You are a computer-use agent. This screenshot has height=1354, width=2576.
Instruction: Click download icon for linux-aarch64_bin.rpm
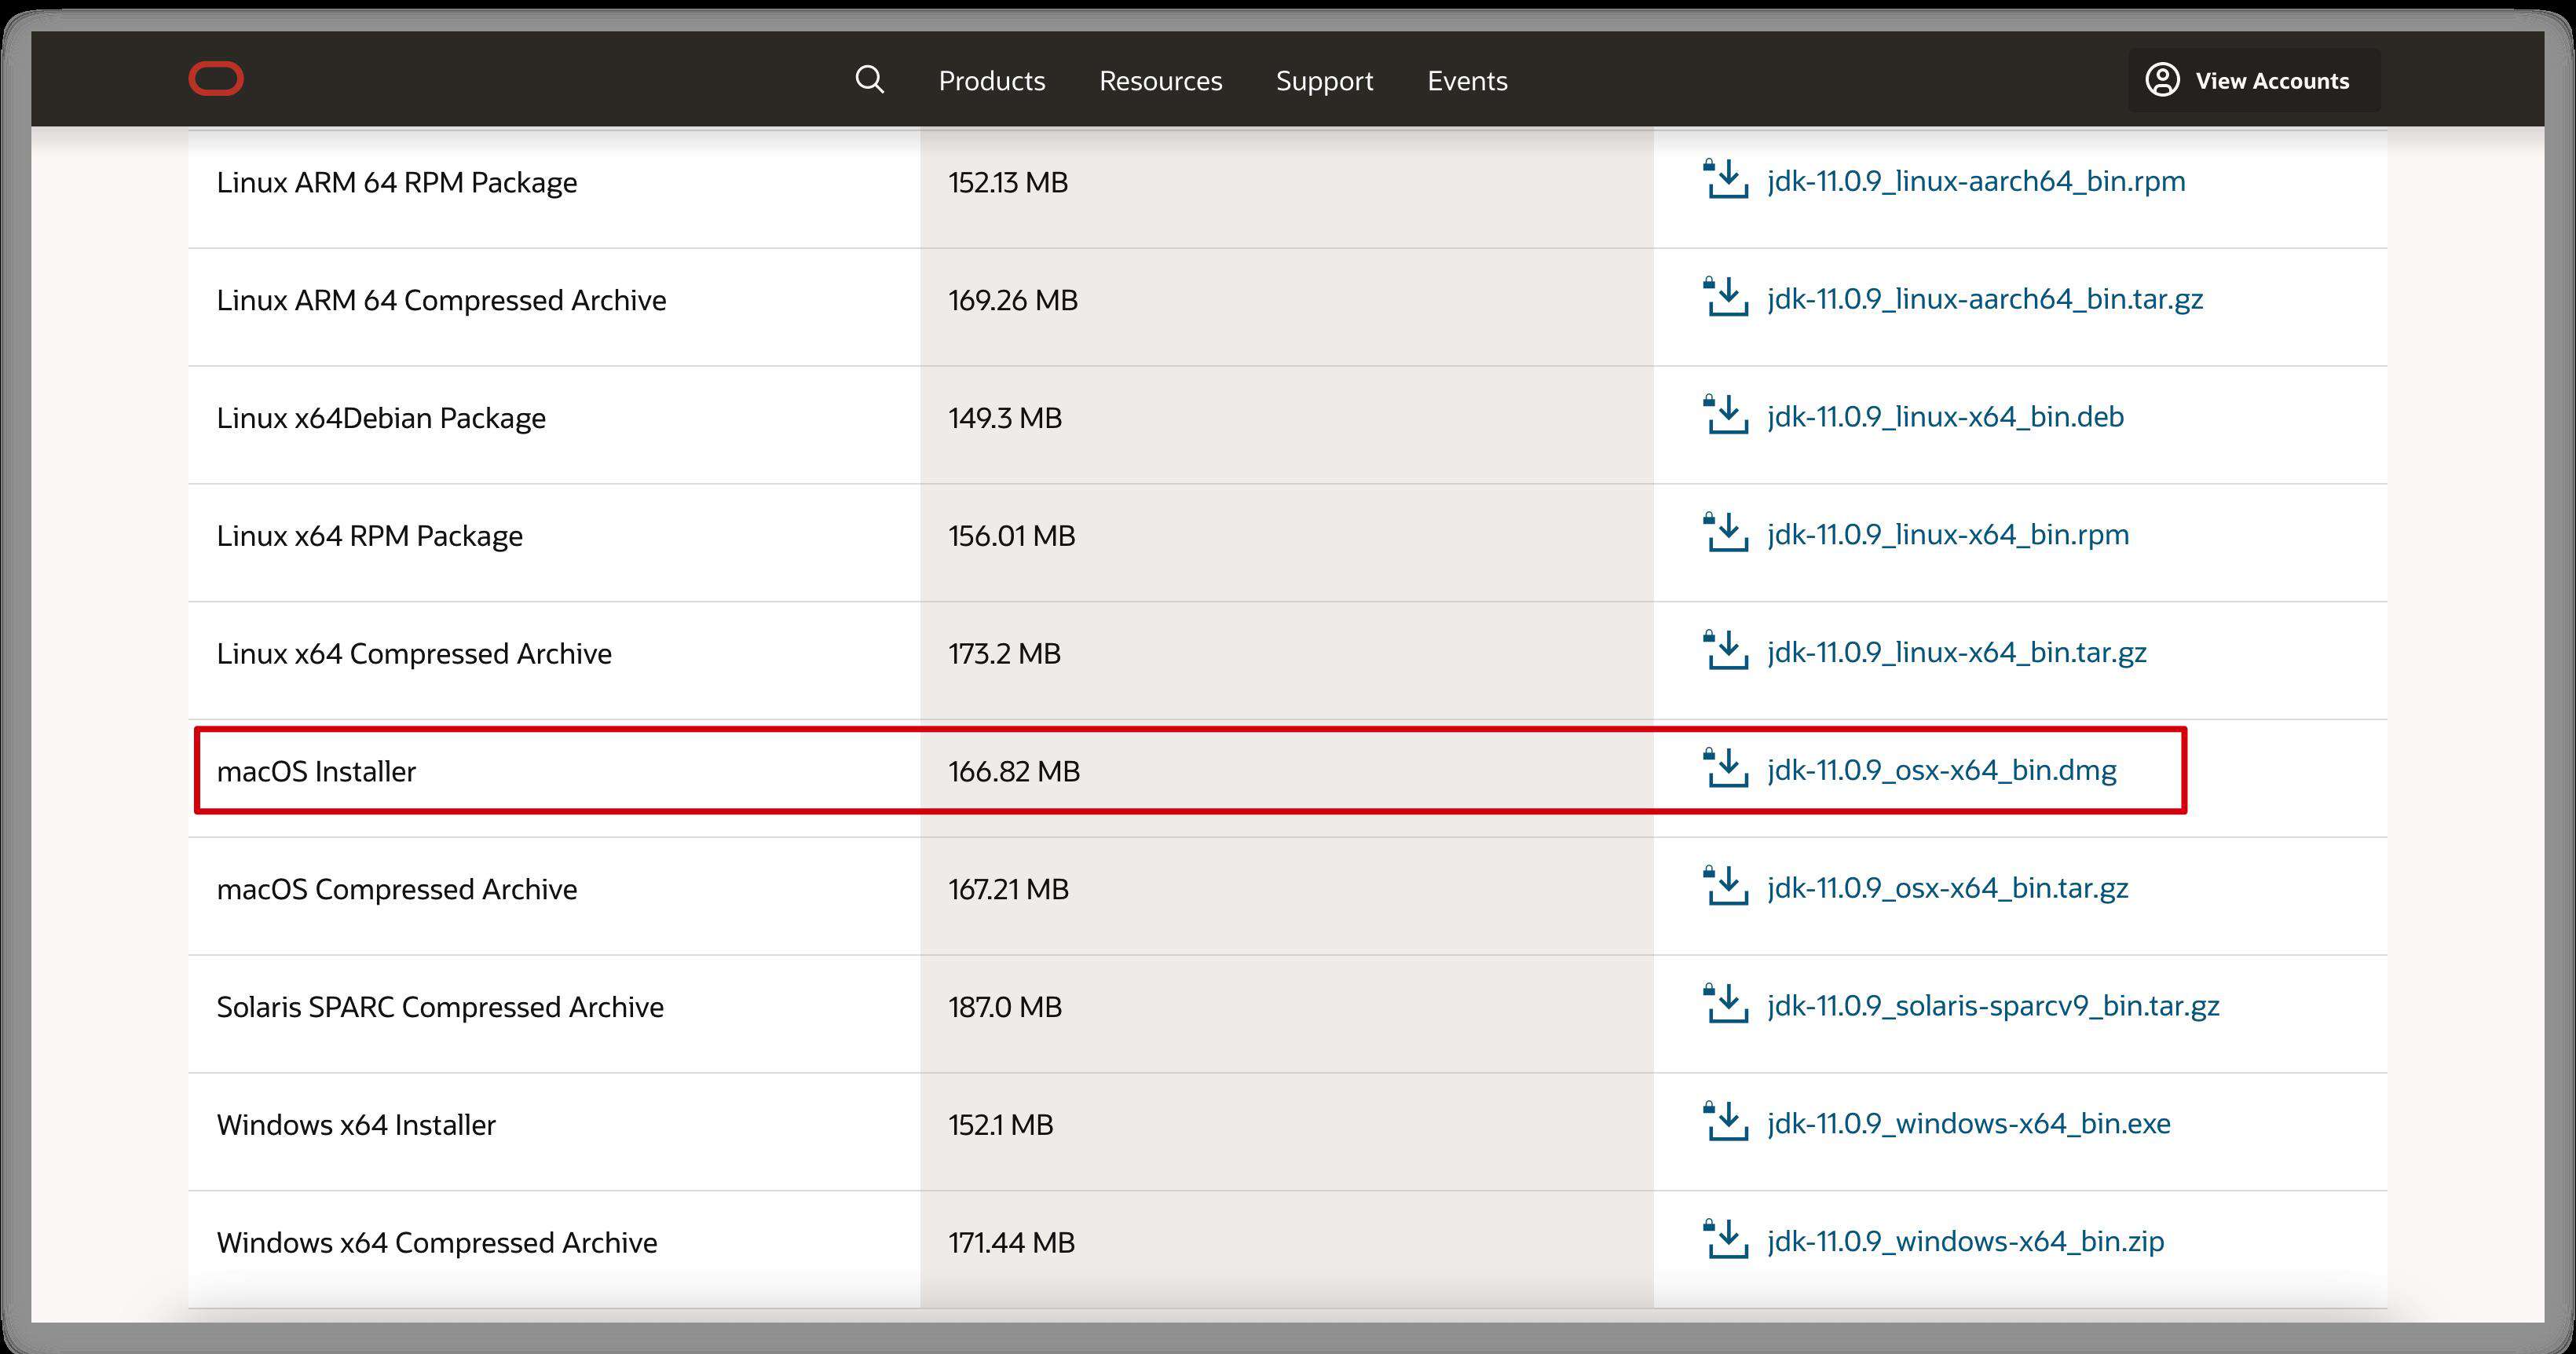click(x=1725, y=179)
